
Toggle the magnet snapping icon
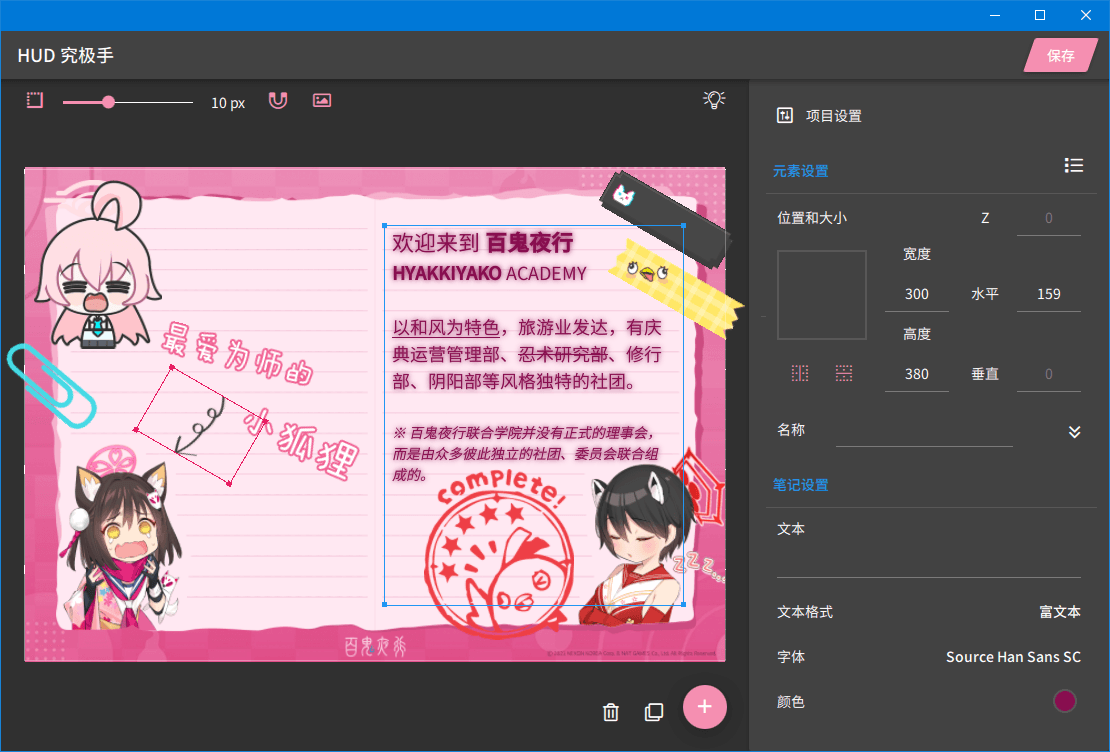click(278, 101)
